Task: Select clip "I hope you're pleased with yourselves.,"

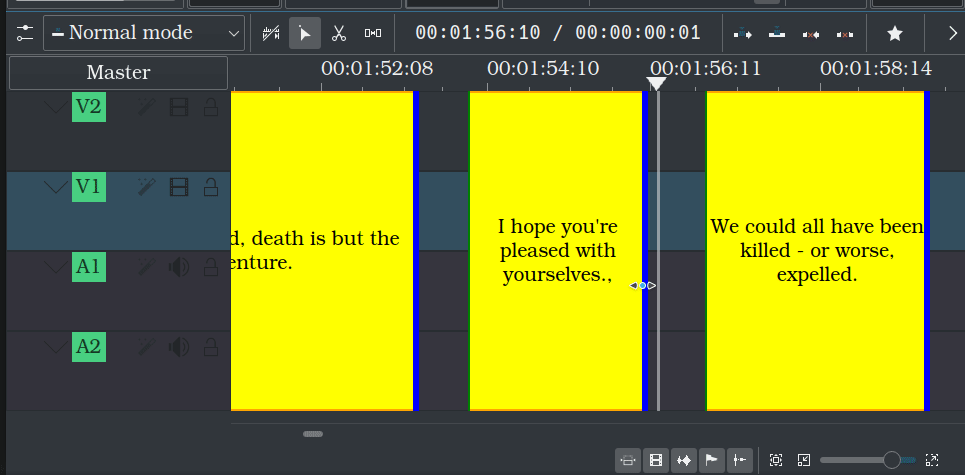Action: pyautogui.click(x=558, y=250)
